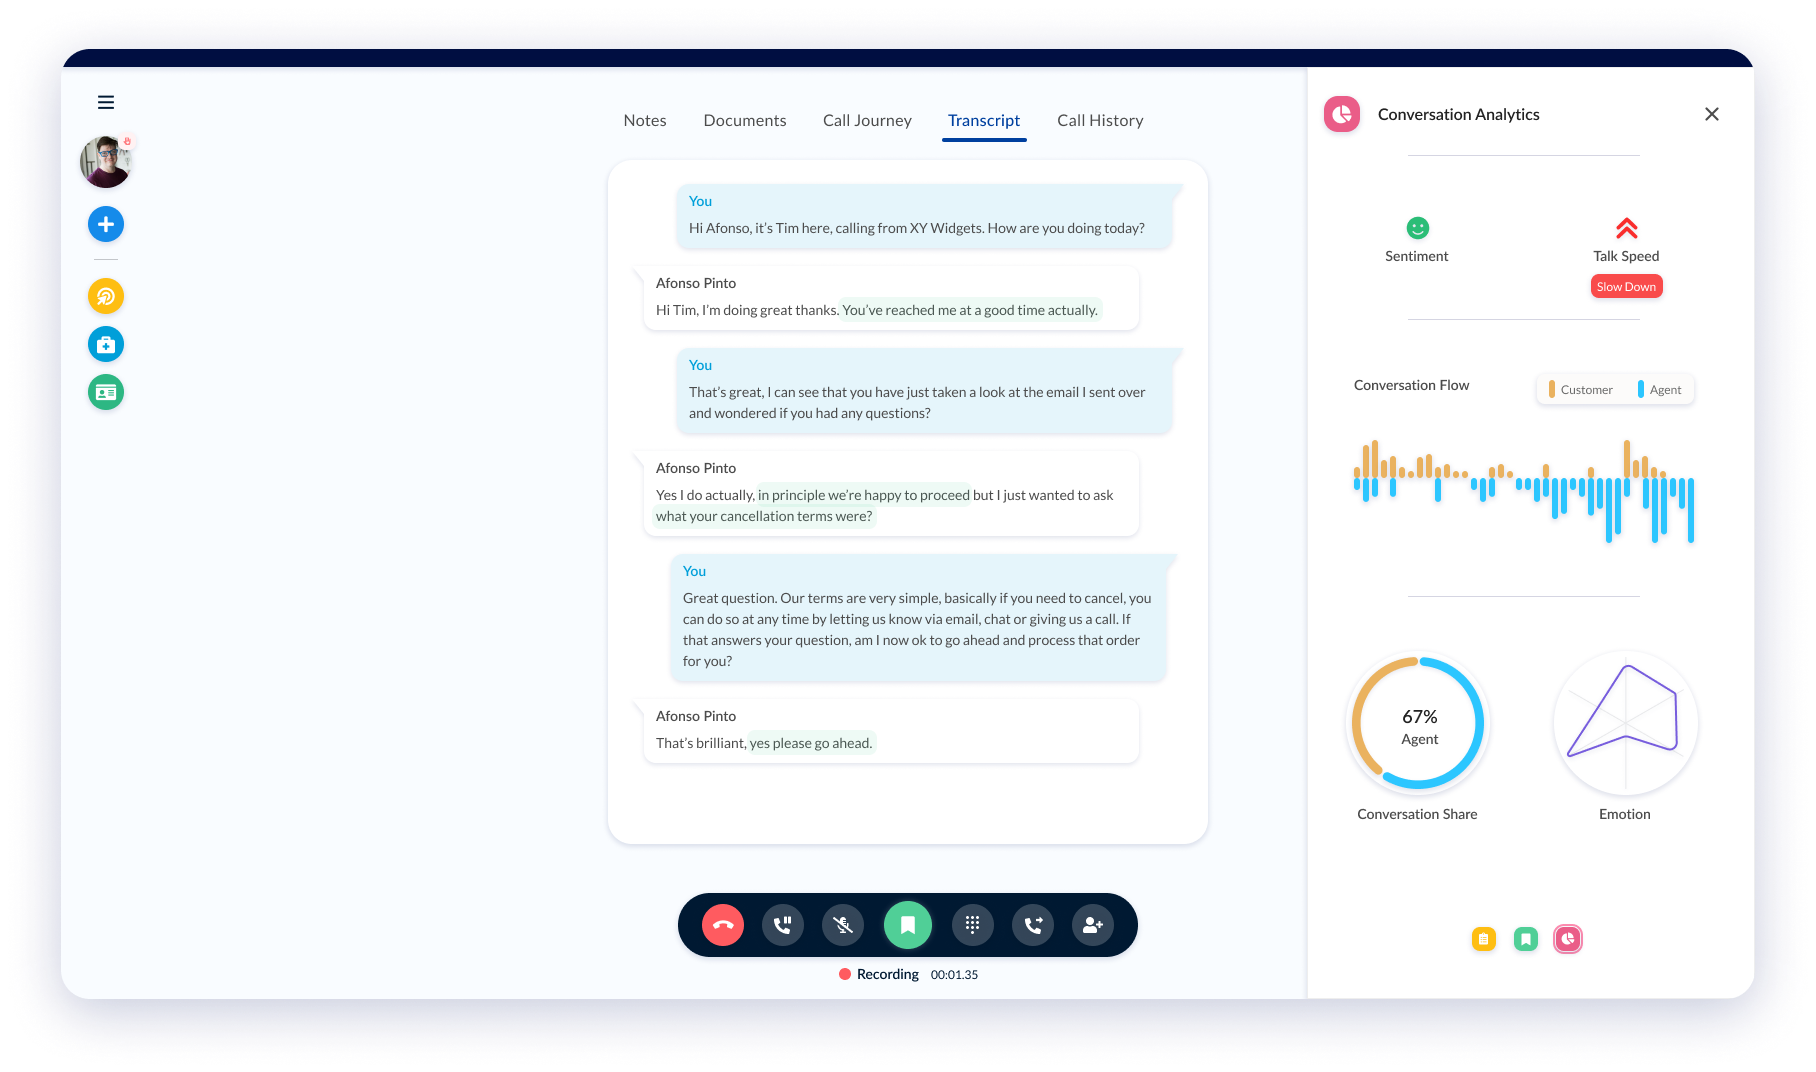Click the blue plus add button
The height and width of the screenshot is (1072, 1816).
pyautogui.click(x=106, y=224)
